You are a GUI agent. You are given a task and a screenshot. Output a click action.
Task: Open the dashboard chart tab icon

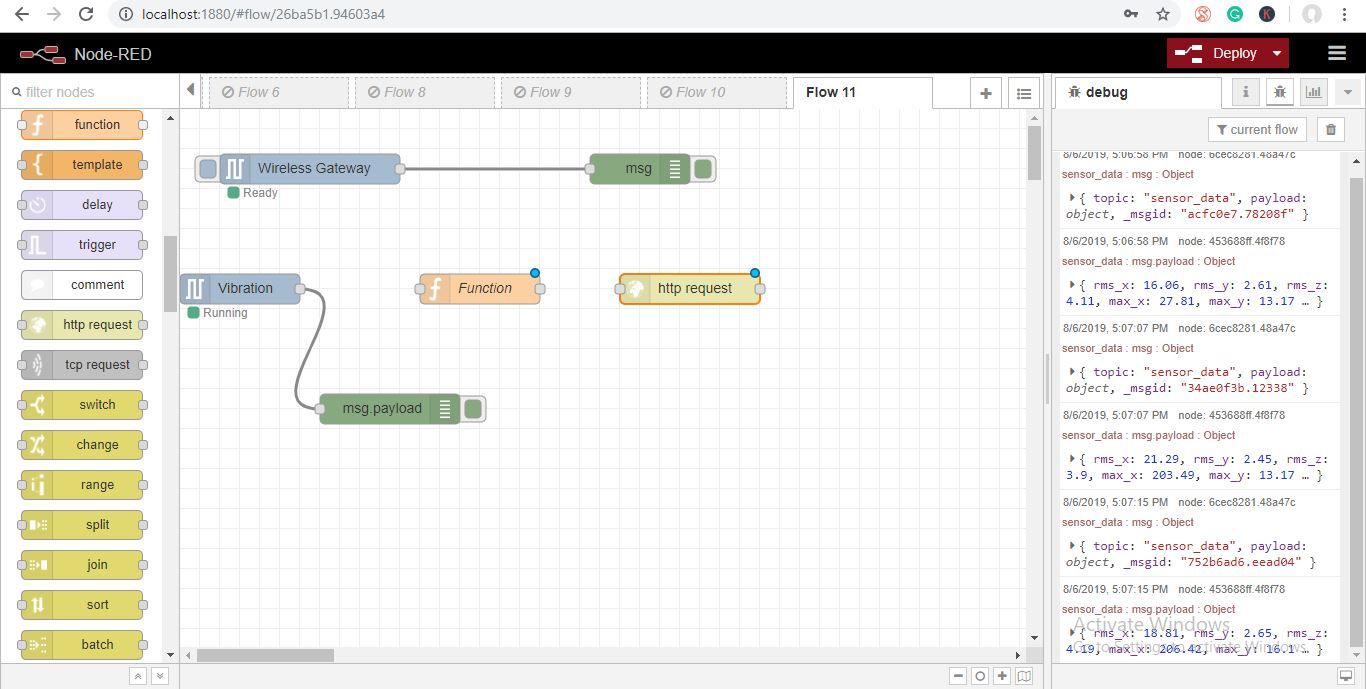1314,92
